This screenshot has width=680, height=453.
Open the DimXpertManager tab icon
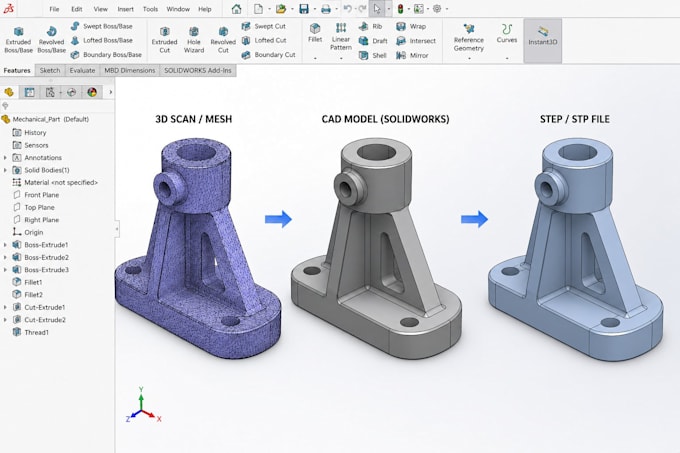(x=72, y=92)
